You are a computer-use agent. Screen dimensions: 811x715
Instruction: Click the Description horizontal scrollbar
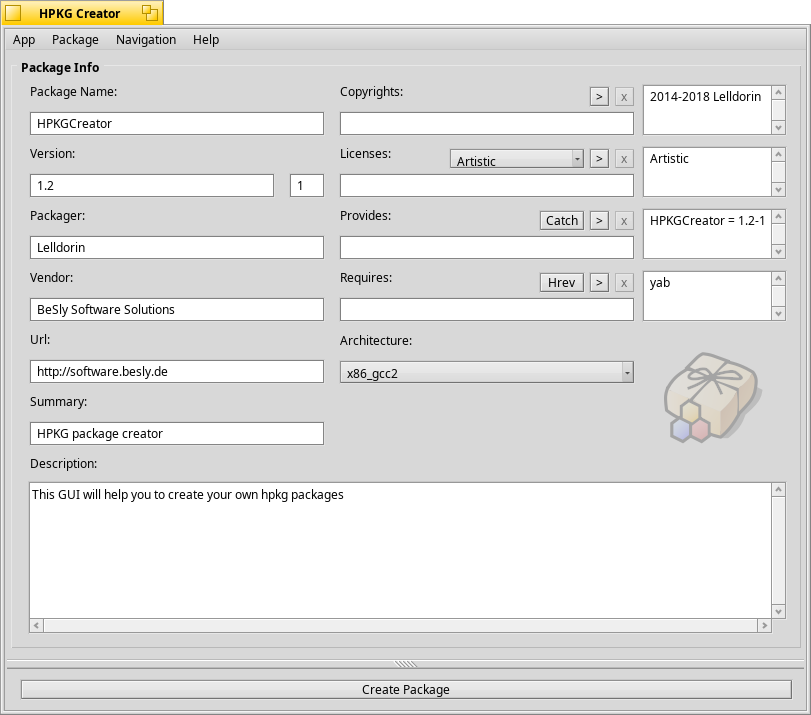[400, 626]
